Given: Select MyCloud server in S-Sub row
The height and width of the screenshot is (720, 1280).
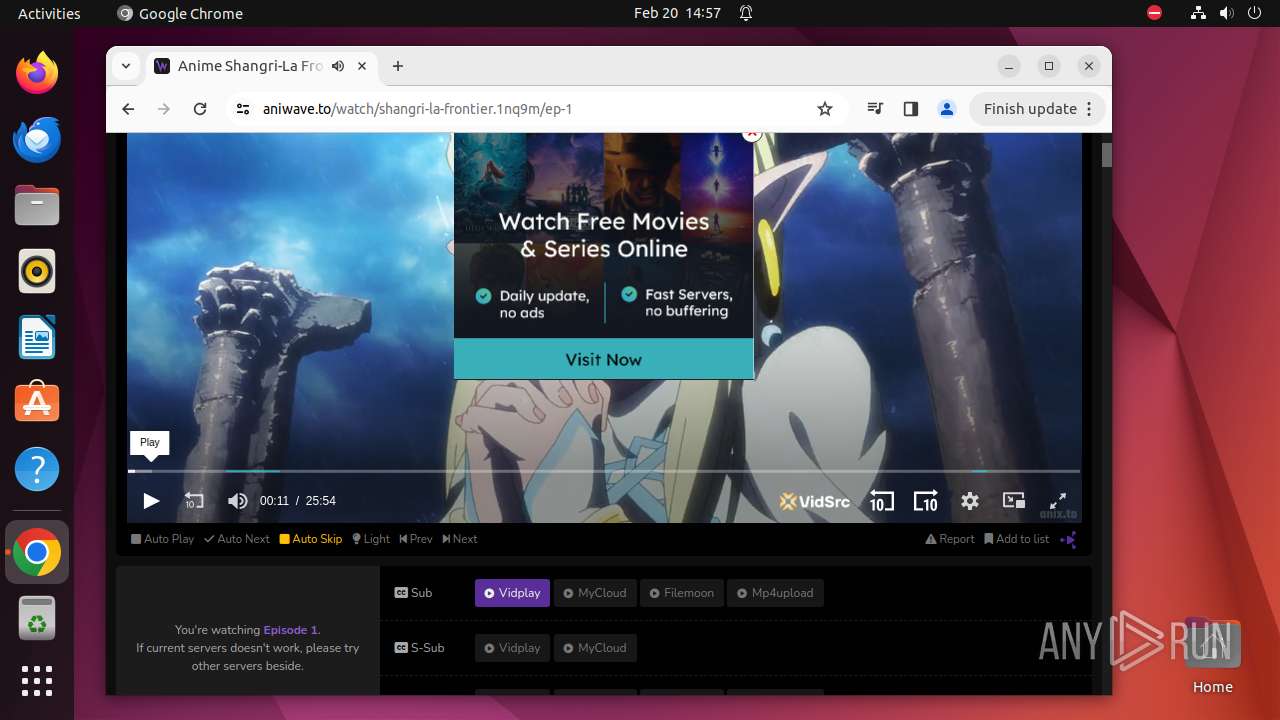Looking at the screenshot, I should pyautogui.click(x=595, y=648).
